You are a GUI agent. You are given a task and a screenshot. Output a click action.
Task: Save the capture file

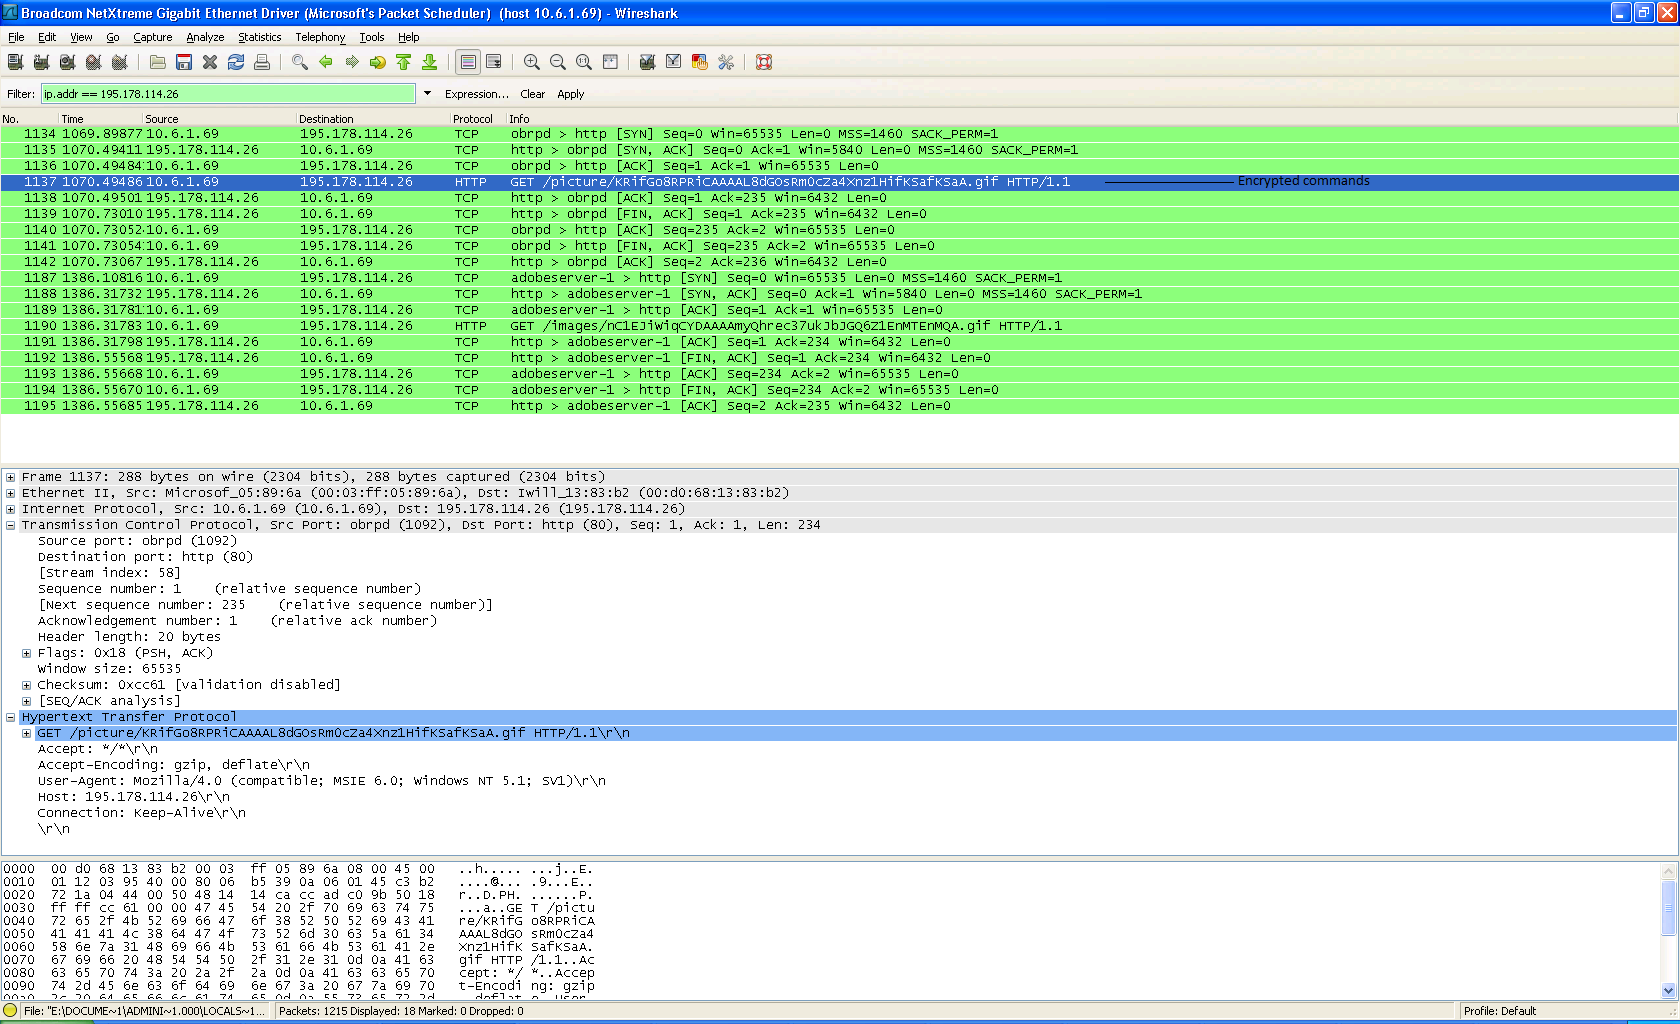[x=184, y=62]
